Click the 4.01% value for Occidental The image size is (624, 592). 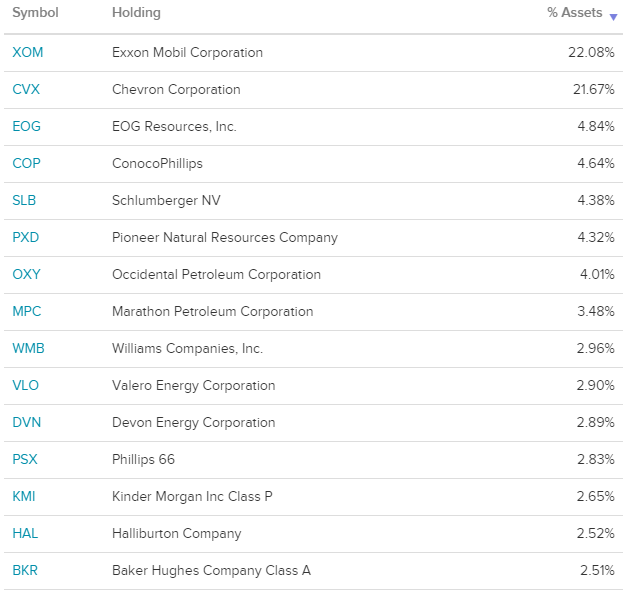[x=597, y=274]
